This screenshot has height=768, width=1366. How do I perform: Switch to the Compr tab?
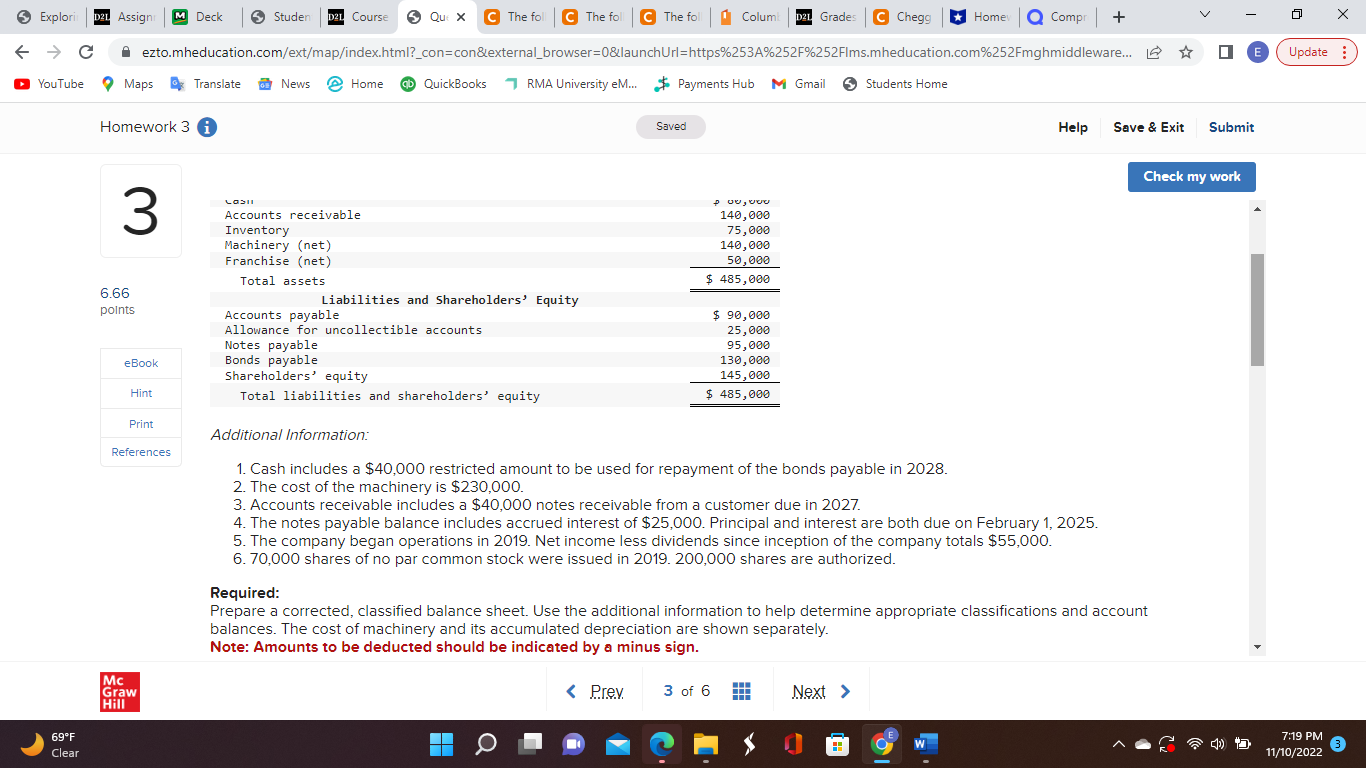click(1060, 17)
